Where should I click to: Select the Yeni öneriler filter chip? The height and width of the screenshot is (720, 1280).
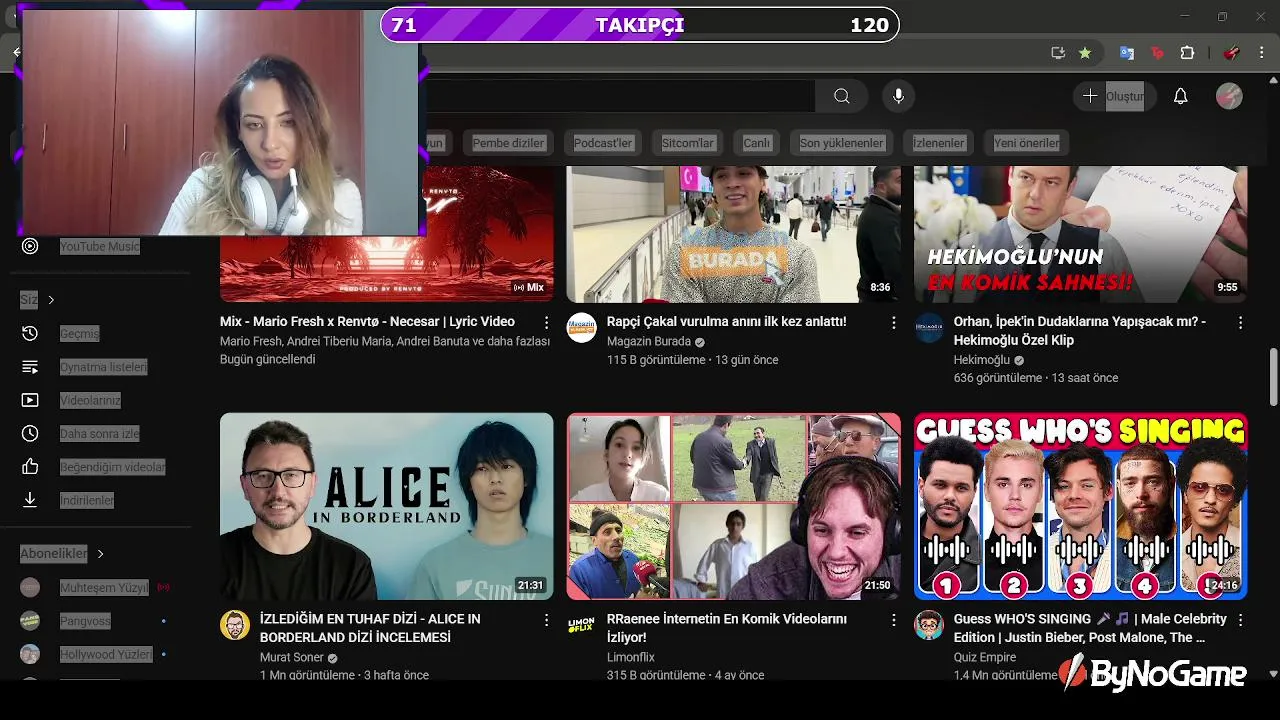(x=1026, y=143)
